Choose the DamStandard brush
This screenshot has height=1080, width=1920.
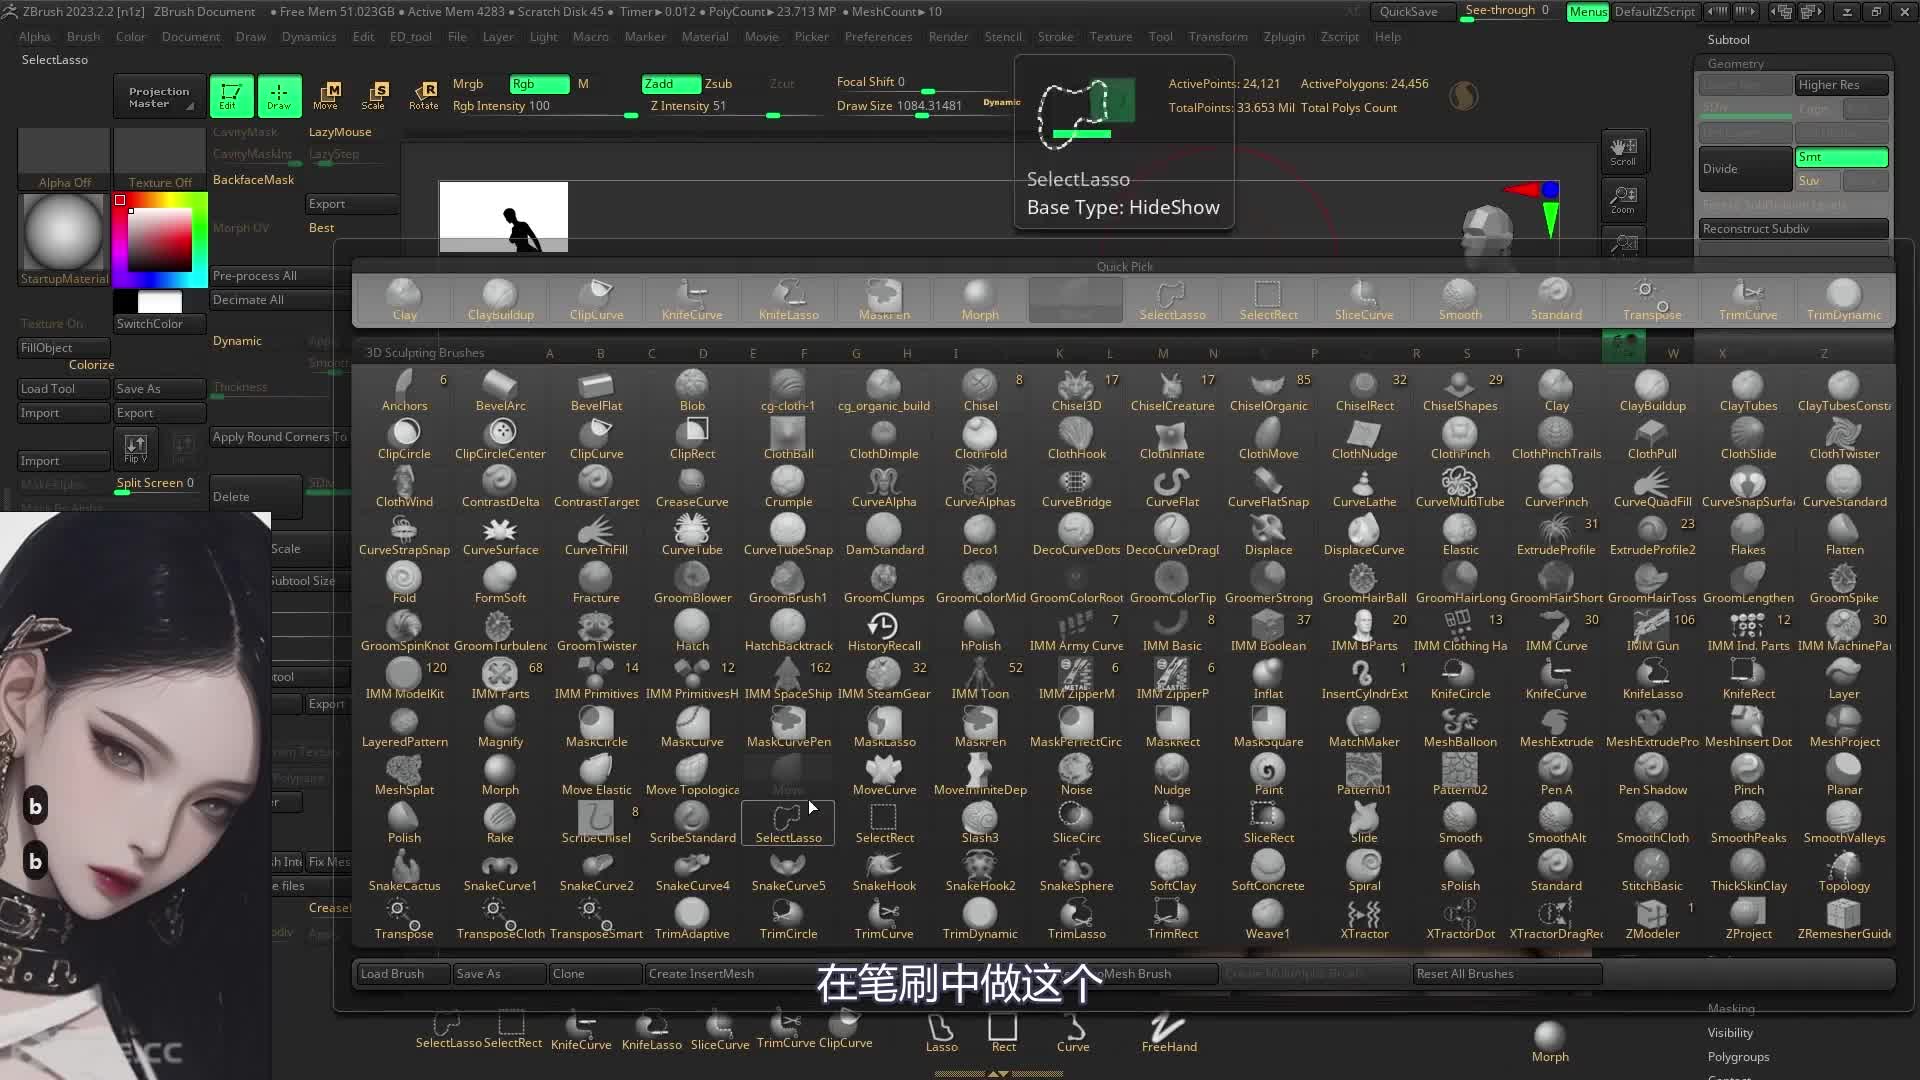coord(884,535)
